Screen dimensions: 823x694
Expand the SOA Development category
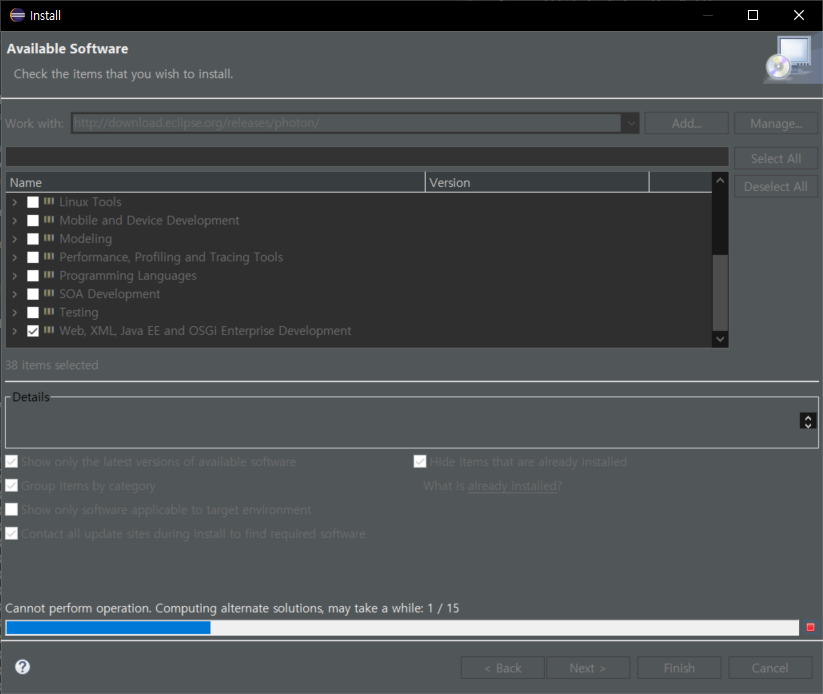click(15, 294)
